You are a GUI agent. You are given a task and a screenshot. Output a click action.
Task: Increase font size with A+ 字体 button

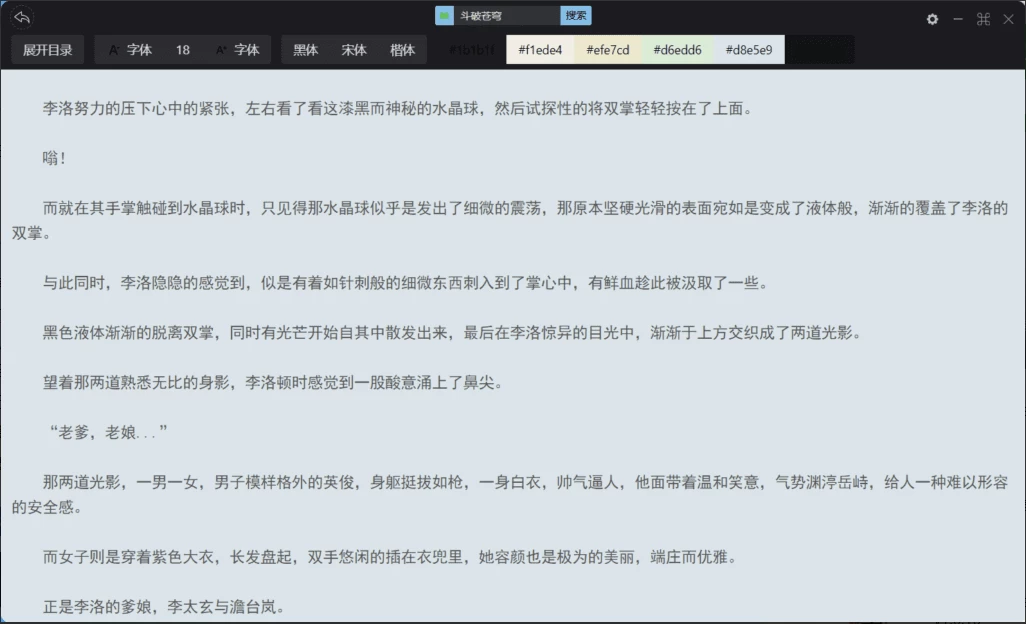pyautogui.click(x=238, y=50)
